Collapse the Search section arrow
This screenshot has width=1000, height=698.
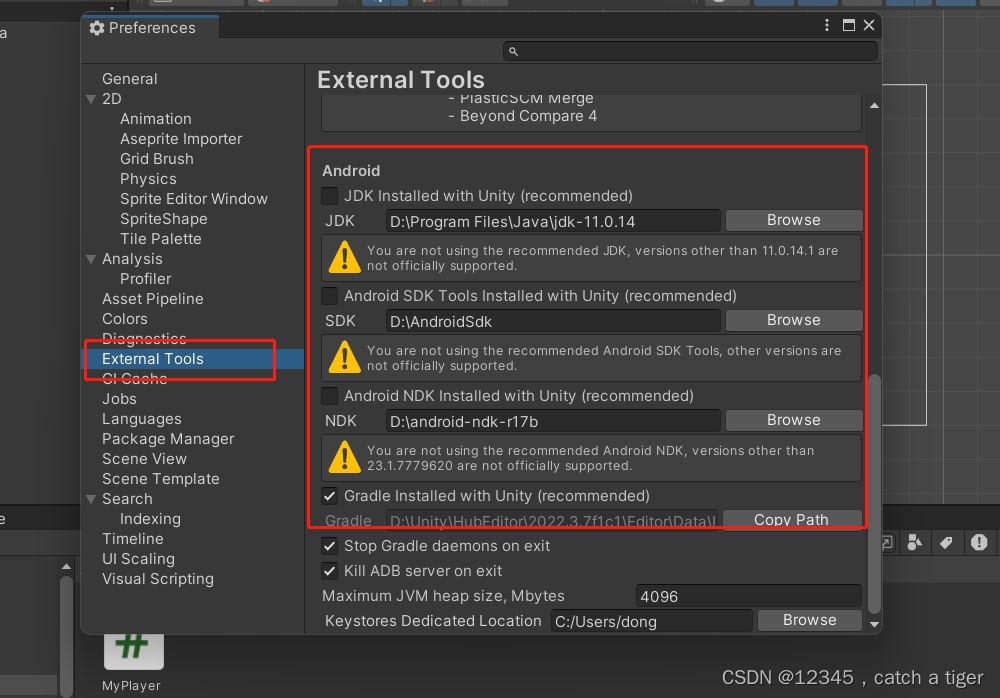click(90, 499)
